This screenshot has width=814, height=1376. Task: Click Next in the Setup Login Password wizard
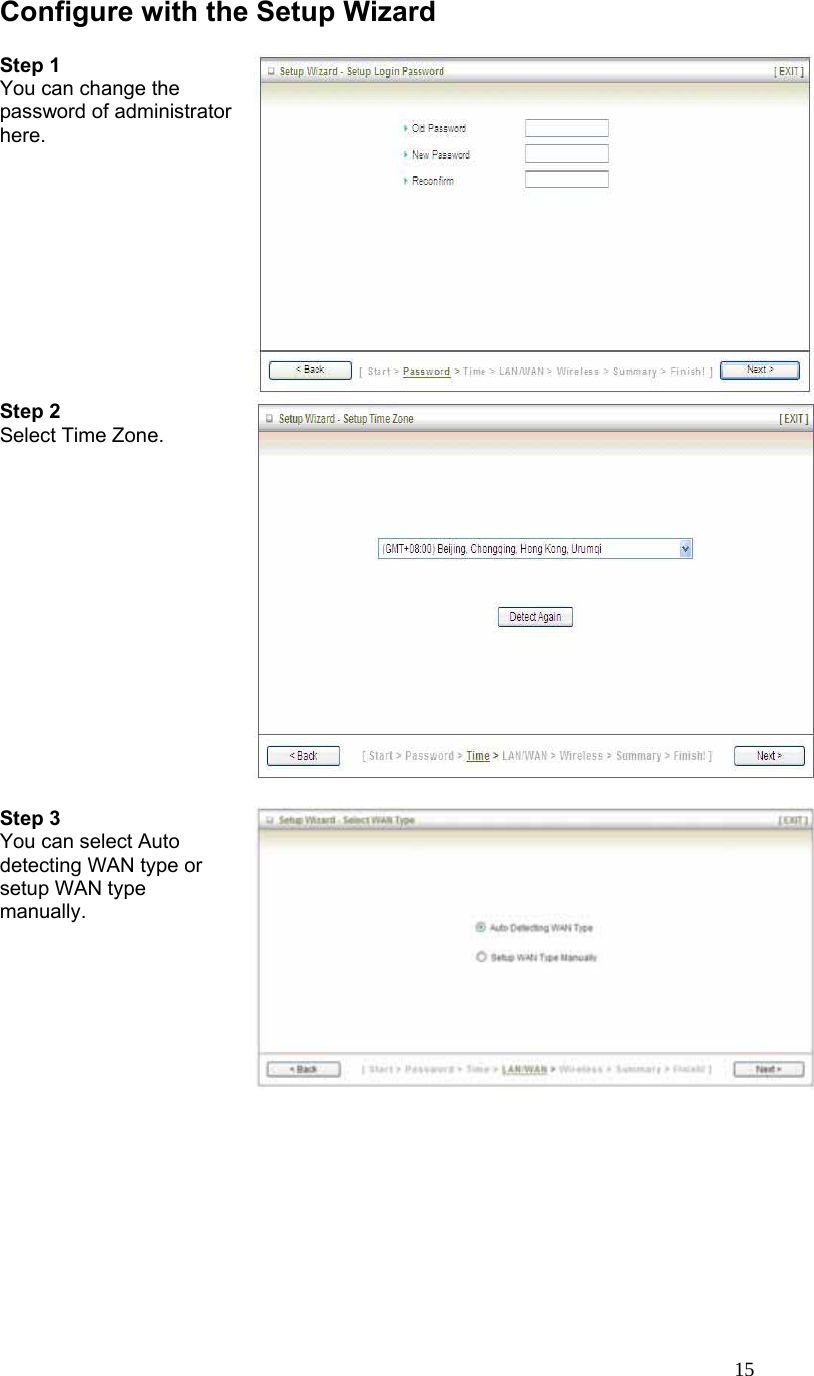coord(760,370)
